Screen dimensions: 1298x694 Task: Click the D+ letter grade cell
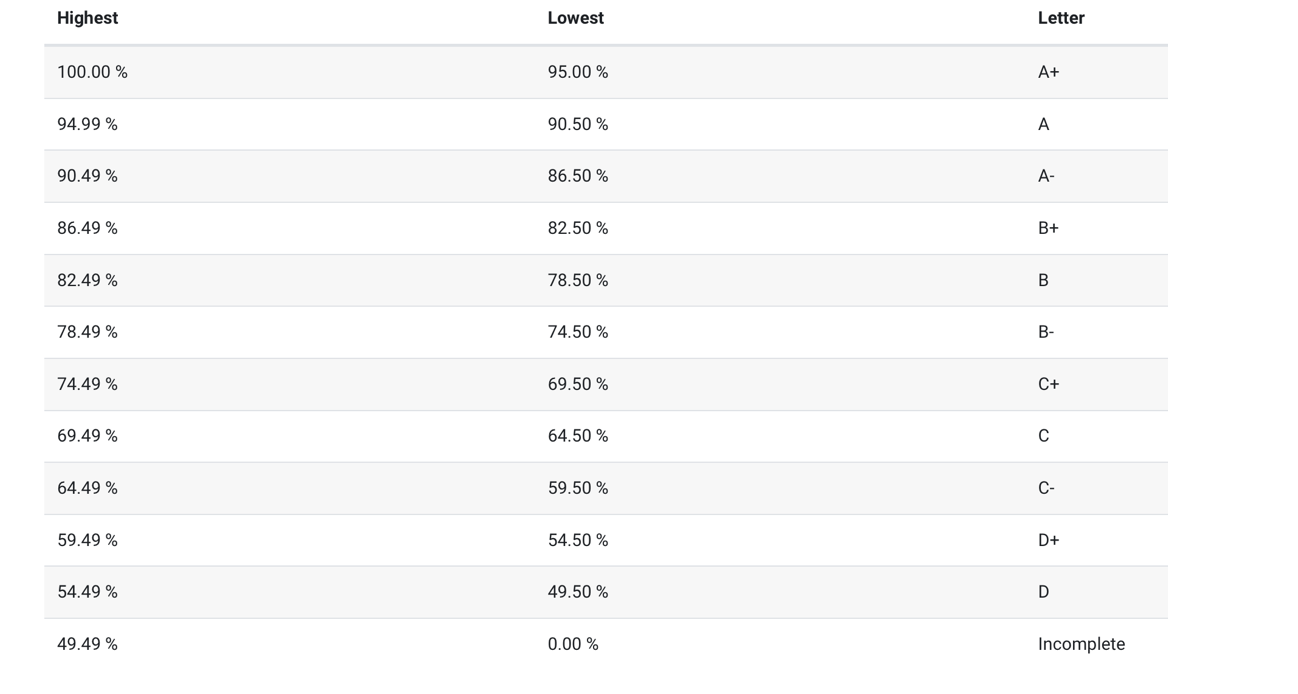point(1048,540)
